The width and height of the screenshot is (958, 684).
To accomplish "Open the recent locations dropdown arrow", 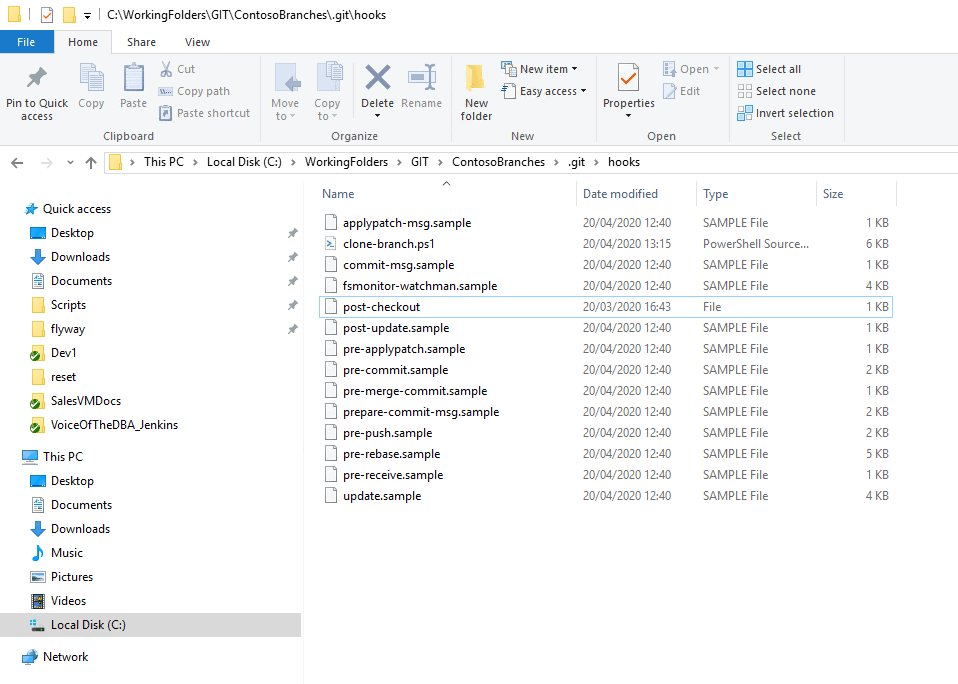I will pos(70,162).
